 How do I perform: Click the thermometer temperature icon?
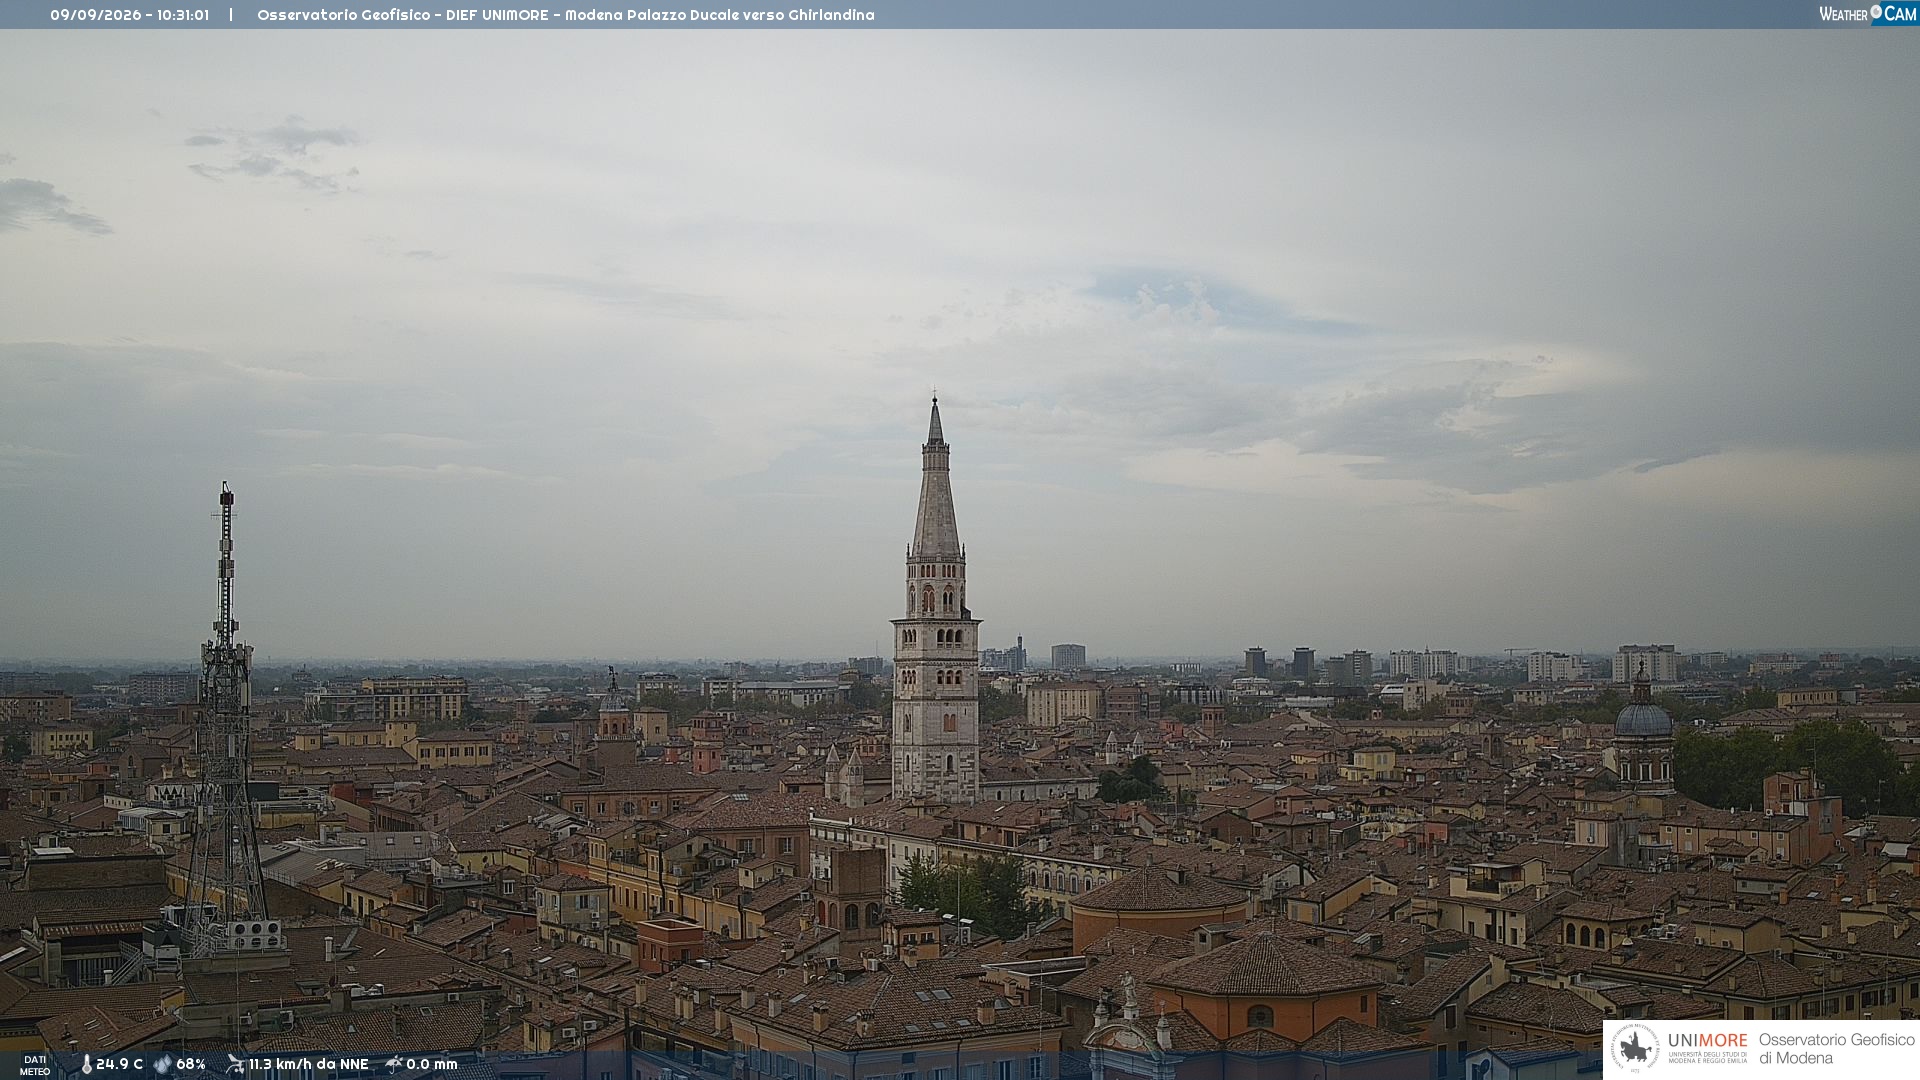(86, 1064)
